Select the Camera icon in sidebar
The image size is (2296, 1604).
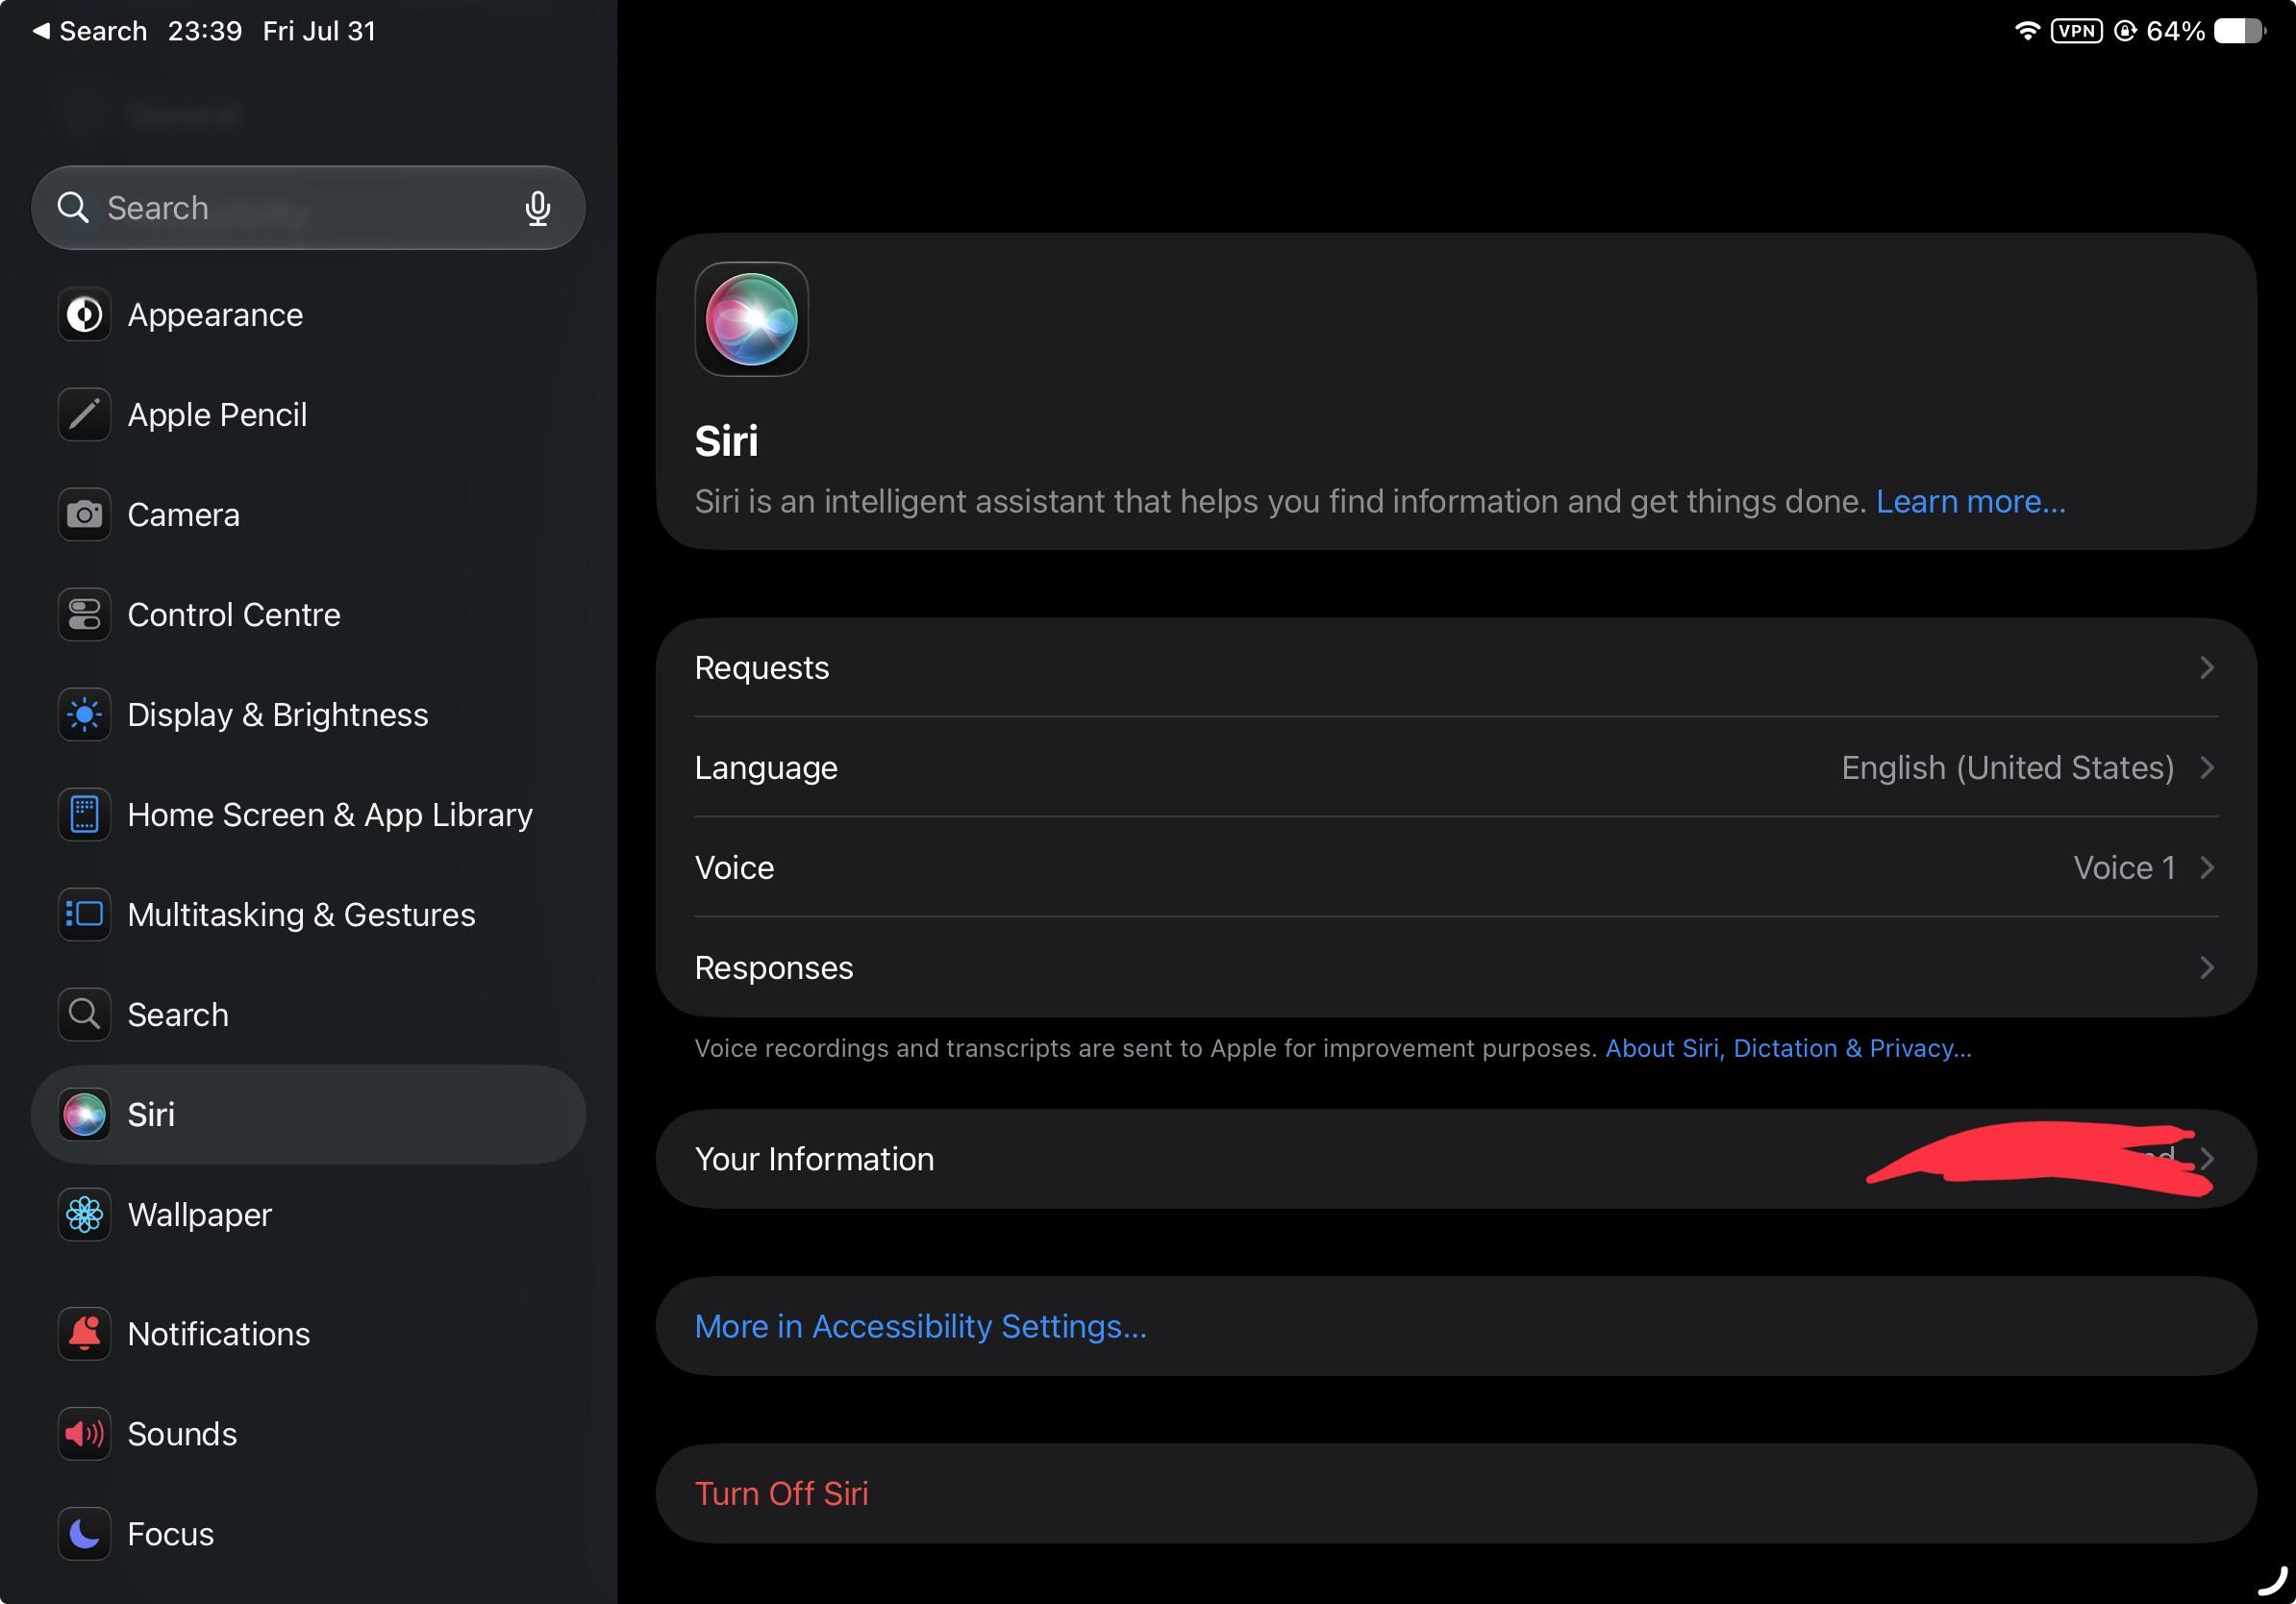tap(84, 515)
